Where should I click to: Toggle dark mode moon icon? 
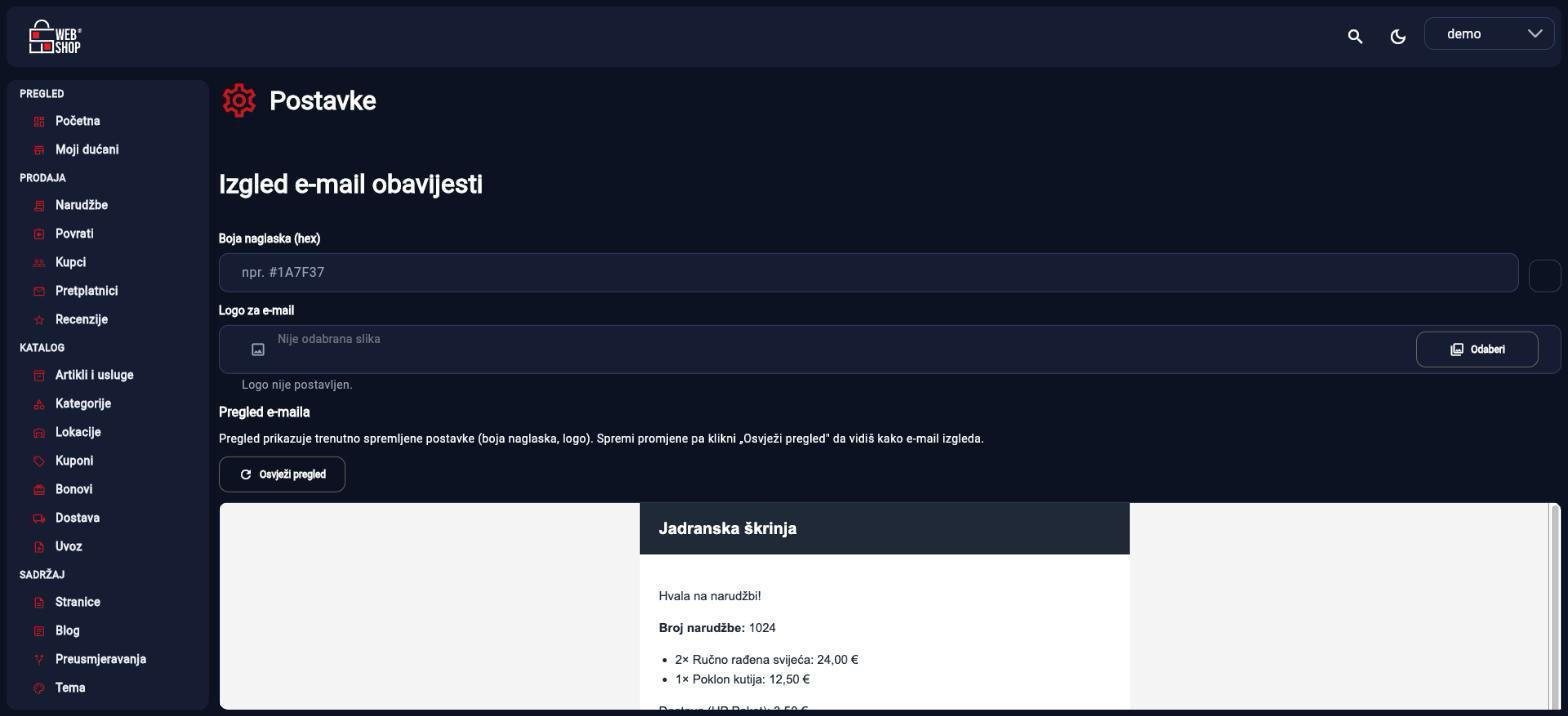1398,36
